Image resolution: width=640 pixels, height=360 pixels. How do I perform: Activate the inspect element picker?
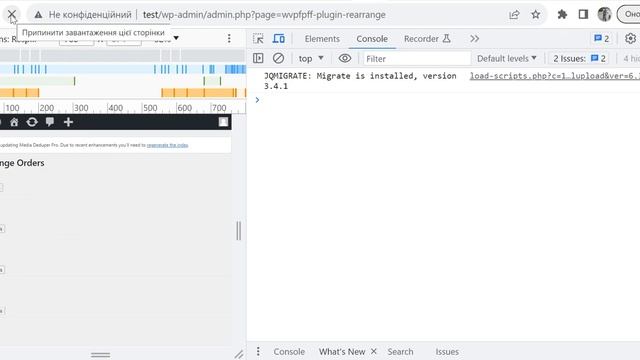(258, 39)
